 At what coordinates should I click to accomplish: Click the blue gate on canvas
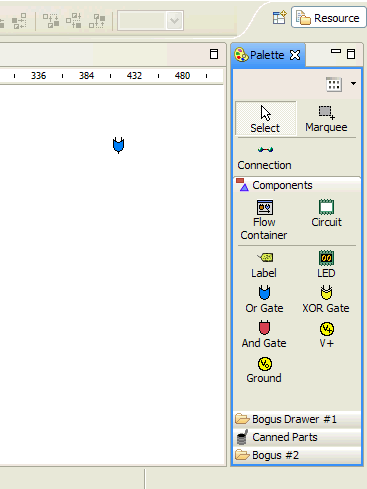[118, 145]
